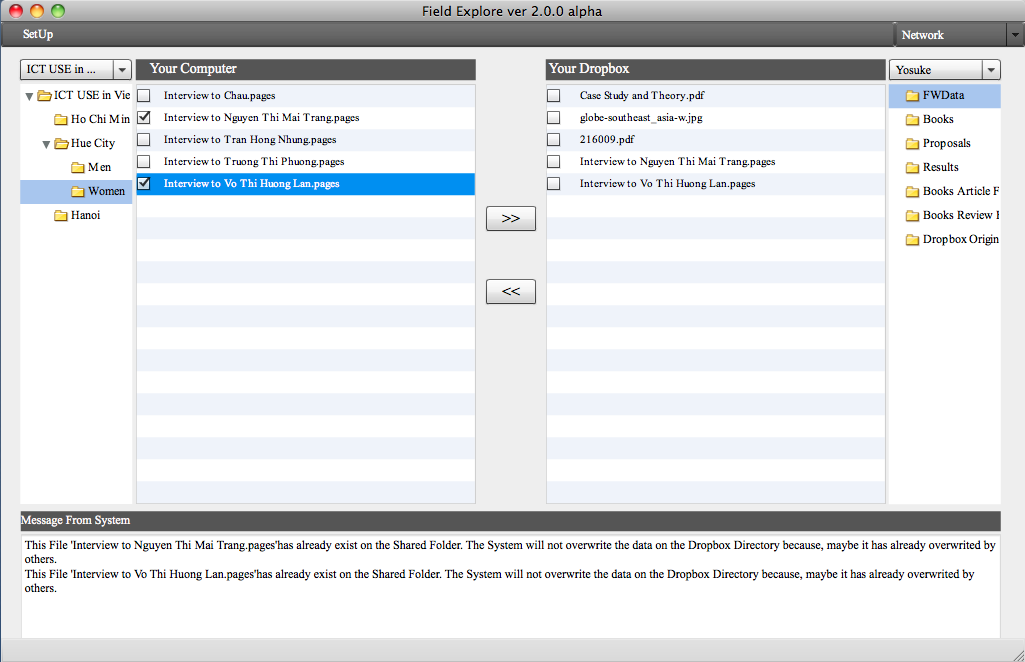1025x662 pixels.
Task: Click the >> transfer to Dropbox button
Action: tap(510, 218)
